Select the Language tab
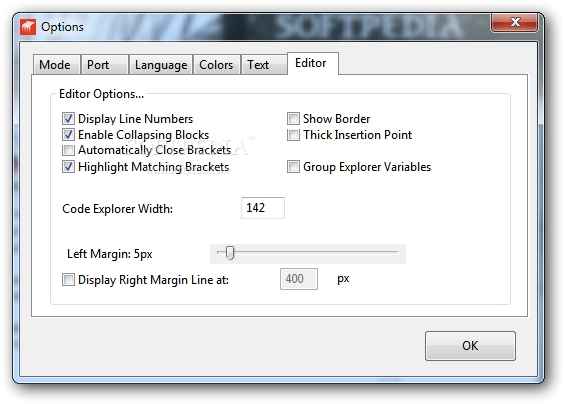Screen dimensions: 565x404 coord(161,65)
